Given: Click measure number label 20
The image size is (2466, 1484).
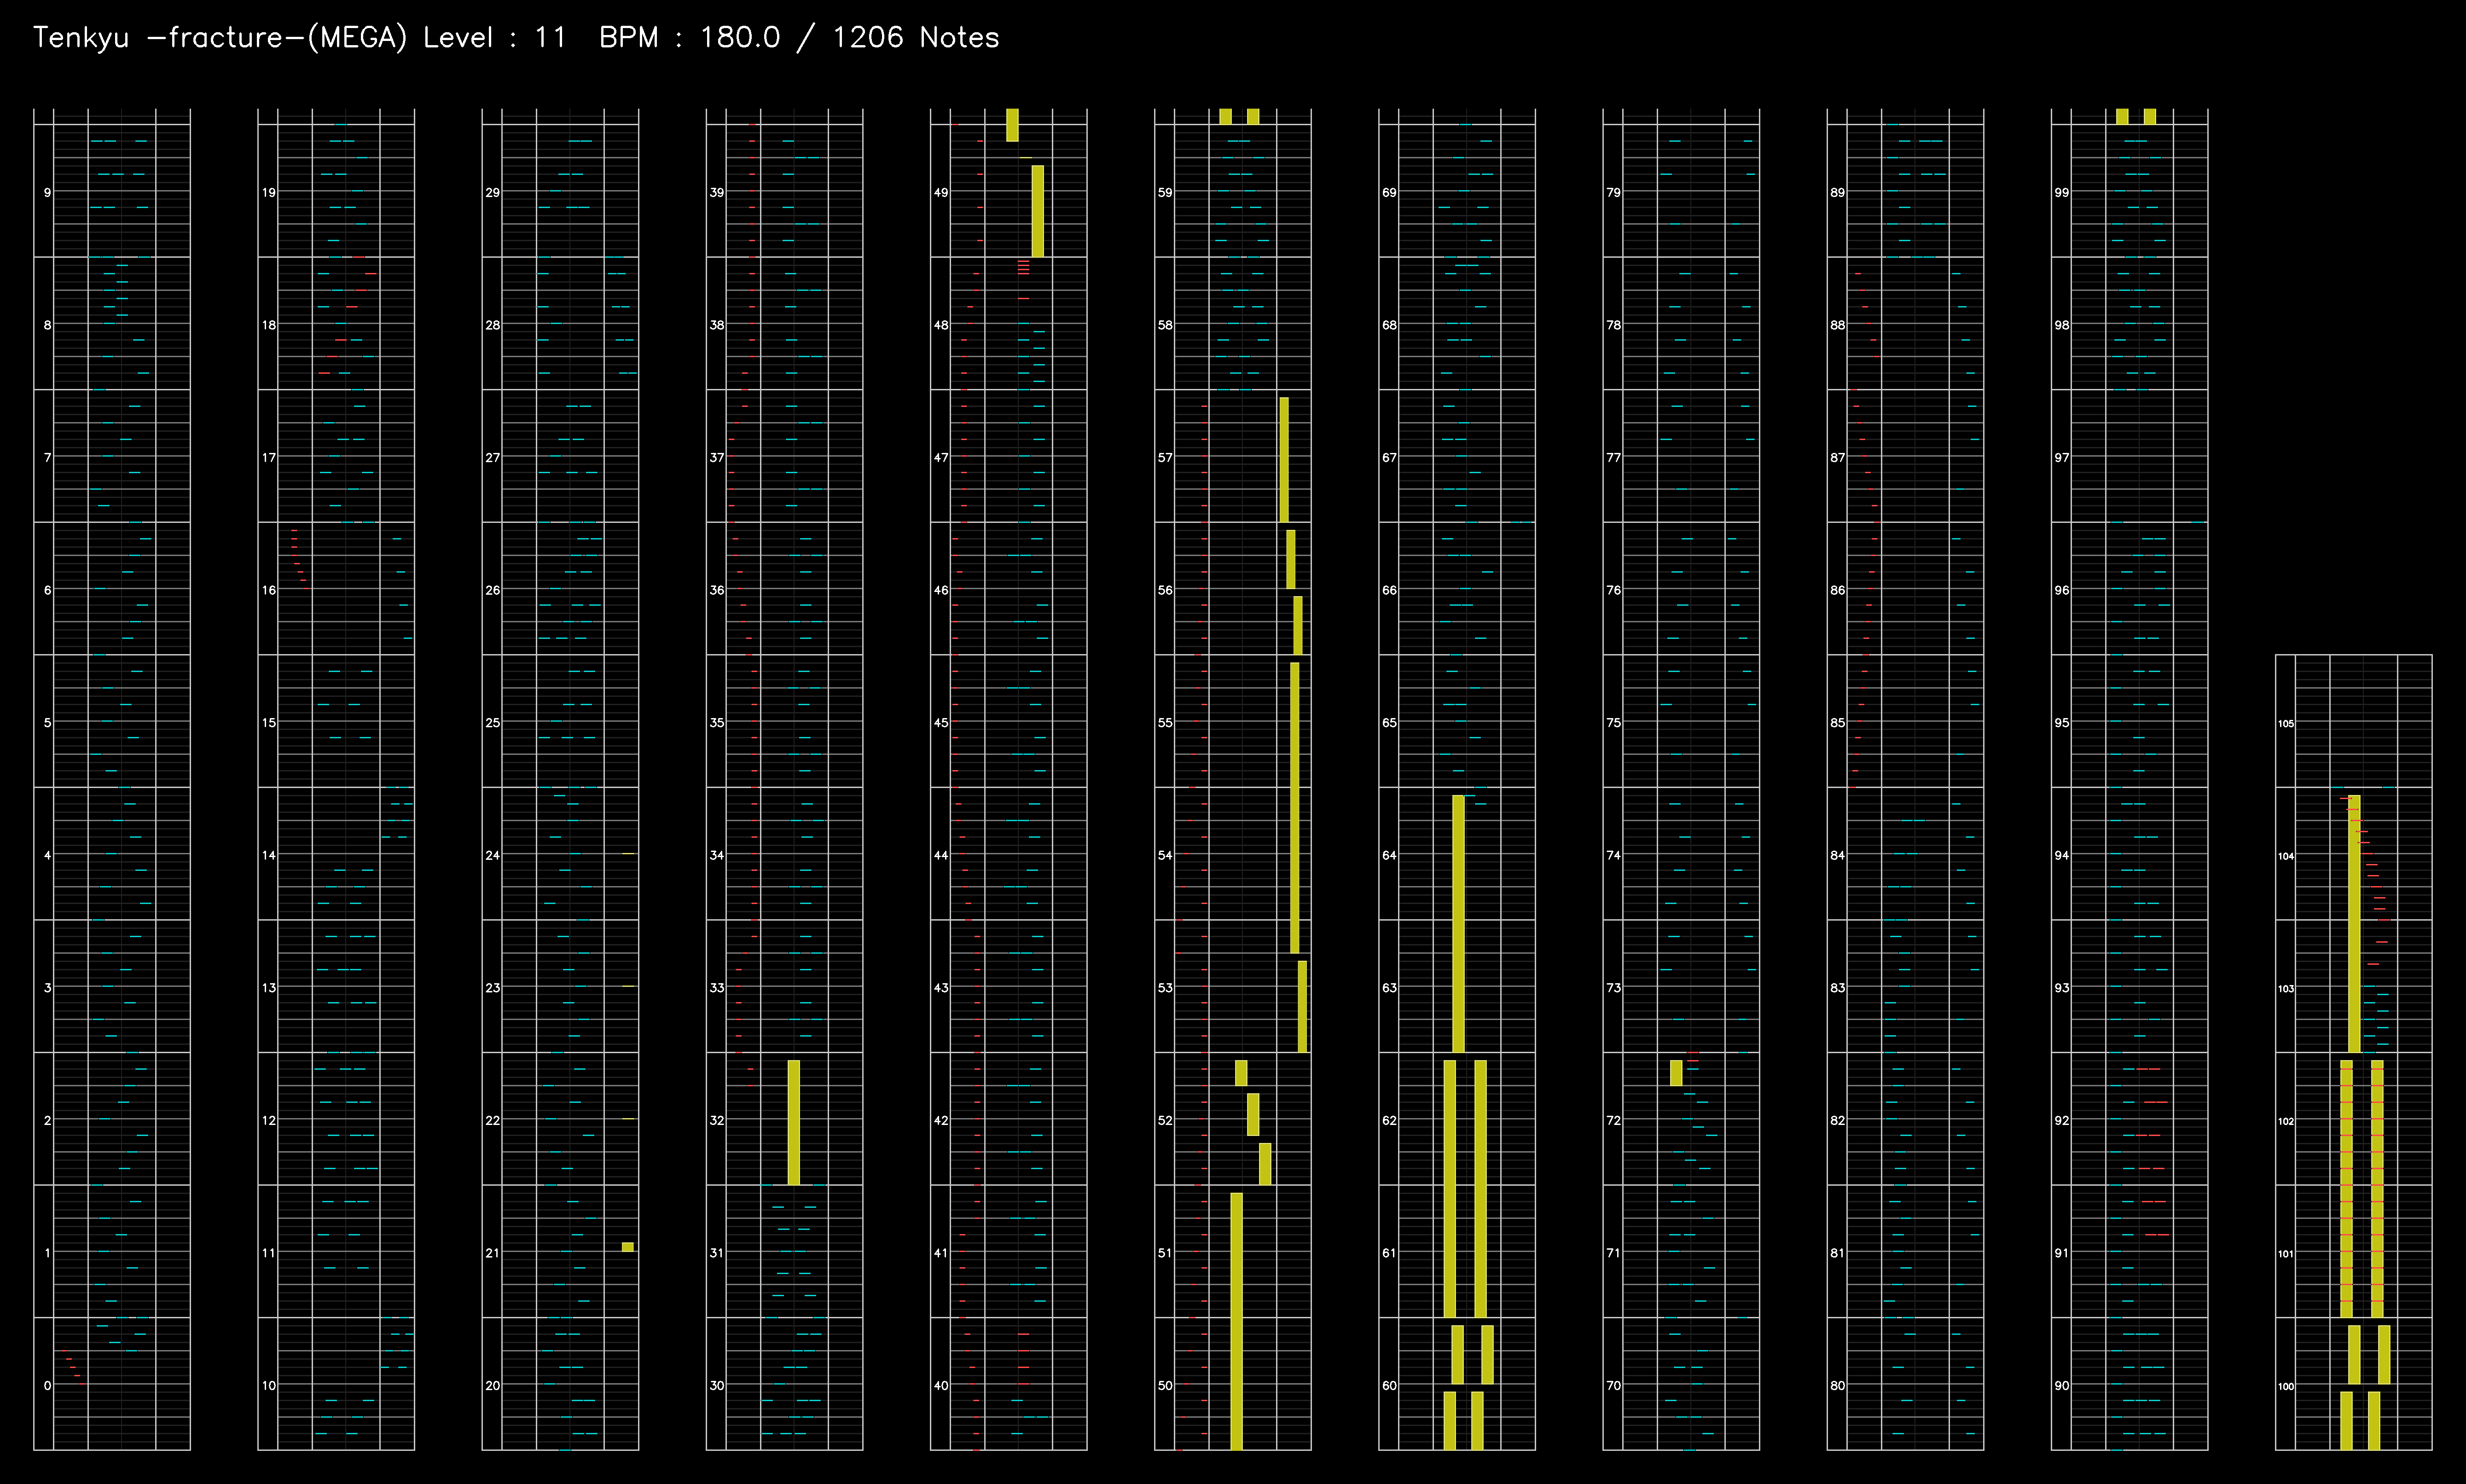Looking at the screenshot, I should coord(492,1385).
